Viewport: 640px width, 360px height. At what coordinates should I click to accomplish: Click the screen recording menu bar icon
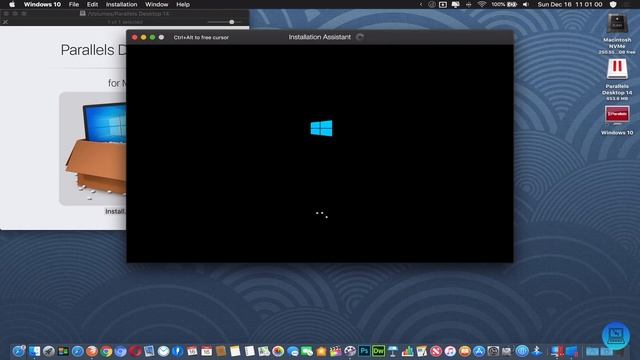point(443,4)
